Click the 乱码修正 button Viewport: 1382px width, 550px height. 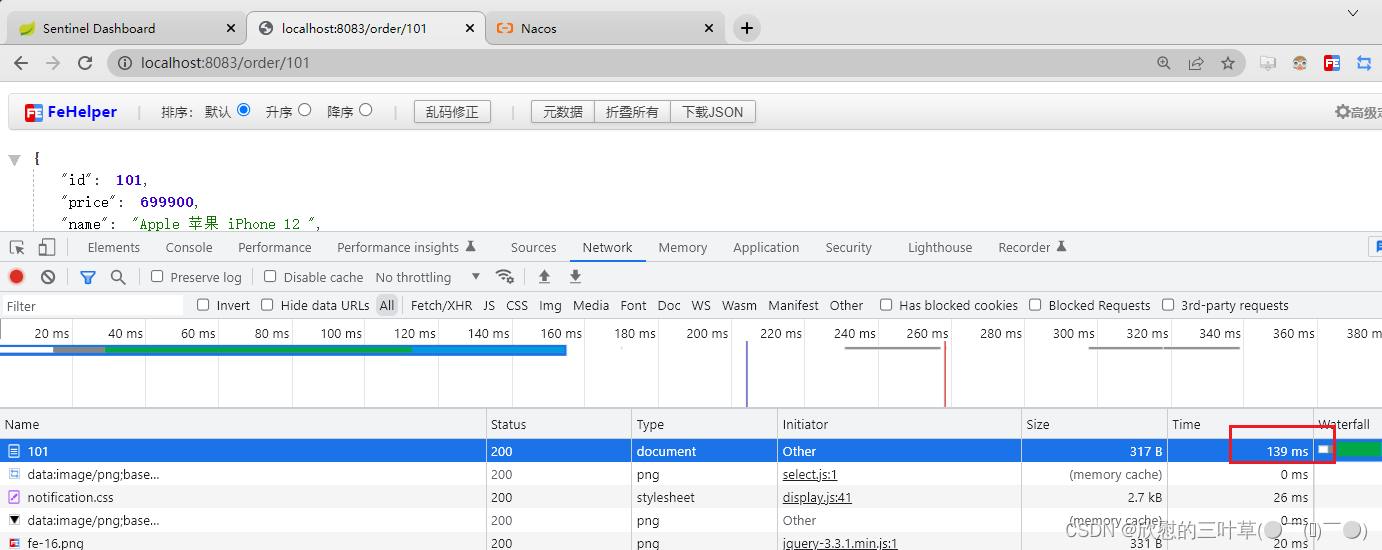(452, 112)
